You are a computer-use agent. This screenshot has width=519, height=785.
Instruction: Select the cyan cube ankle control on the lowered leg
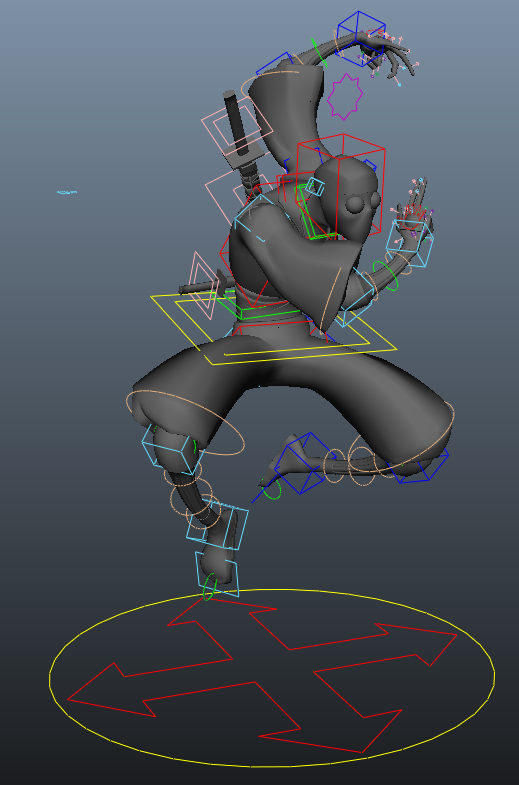point(218,526)
